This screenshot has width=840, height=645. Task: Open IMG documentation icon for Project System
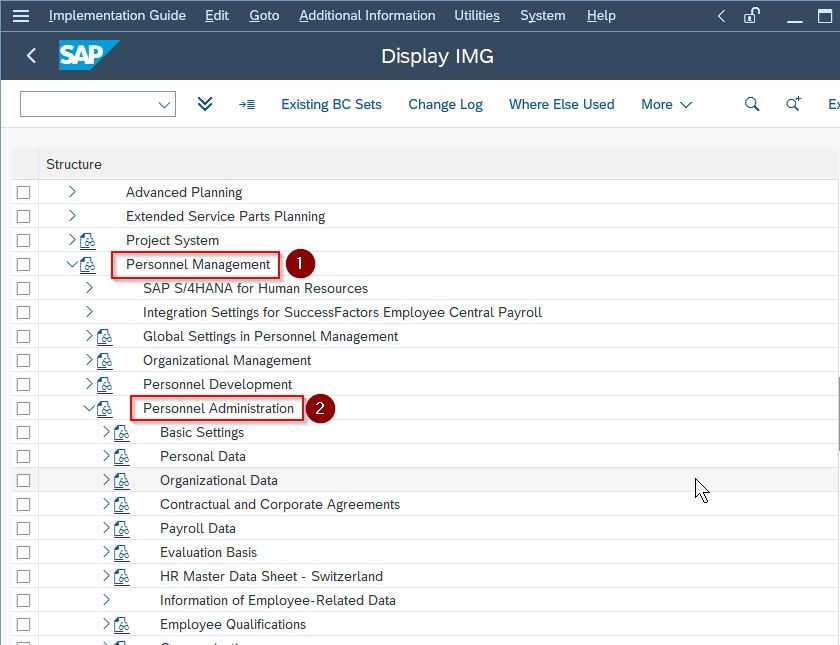tap(88, 241)
